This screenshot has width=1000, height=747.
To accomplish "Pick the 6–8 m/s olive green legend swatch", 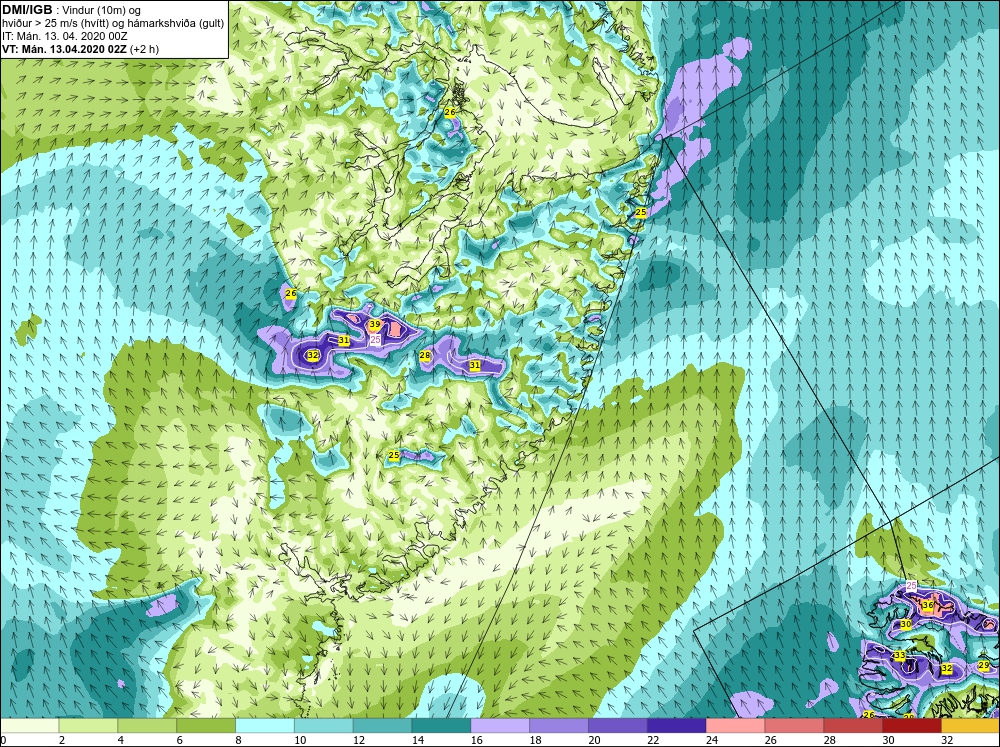I will pyautogui.click(x=206, y=725).
